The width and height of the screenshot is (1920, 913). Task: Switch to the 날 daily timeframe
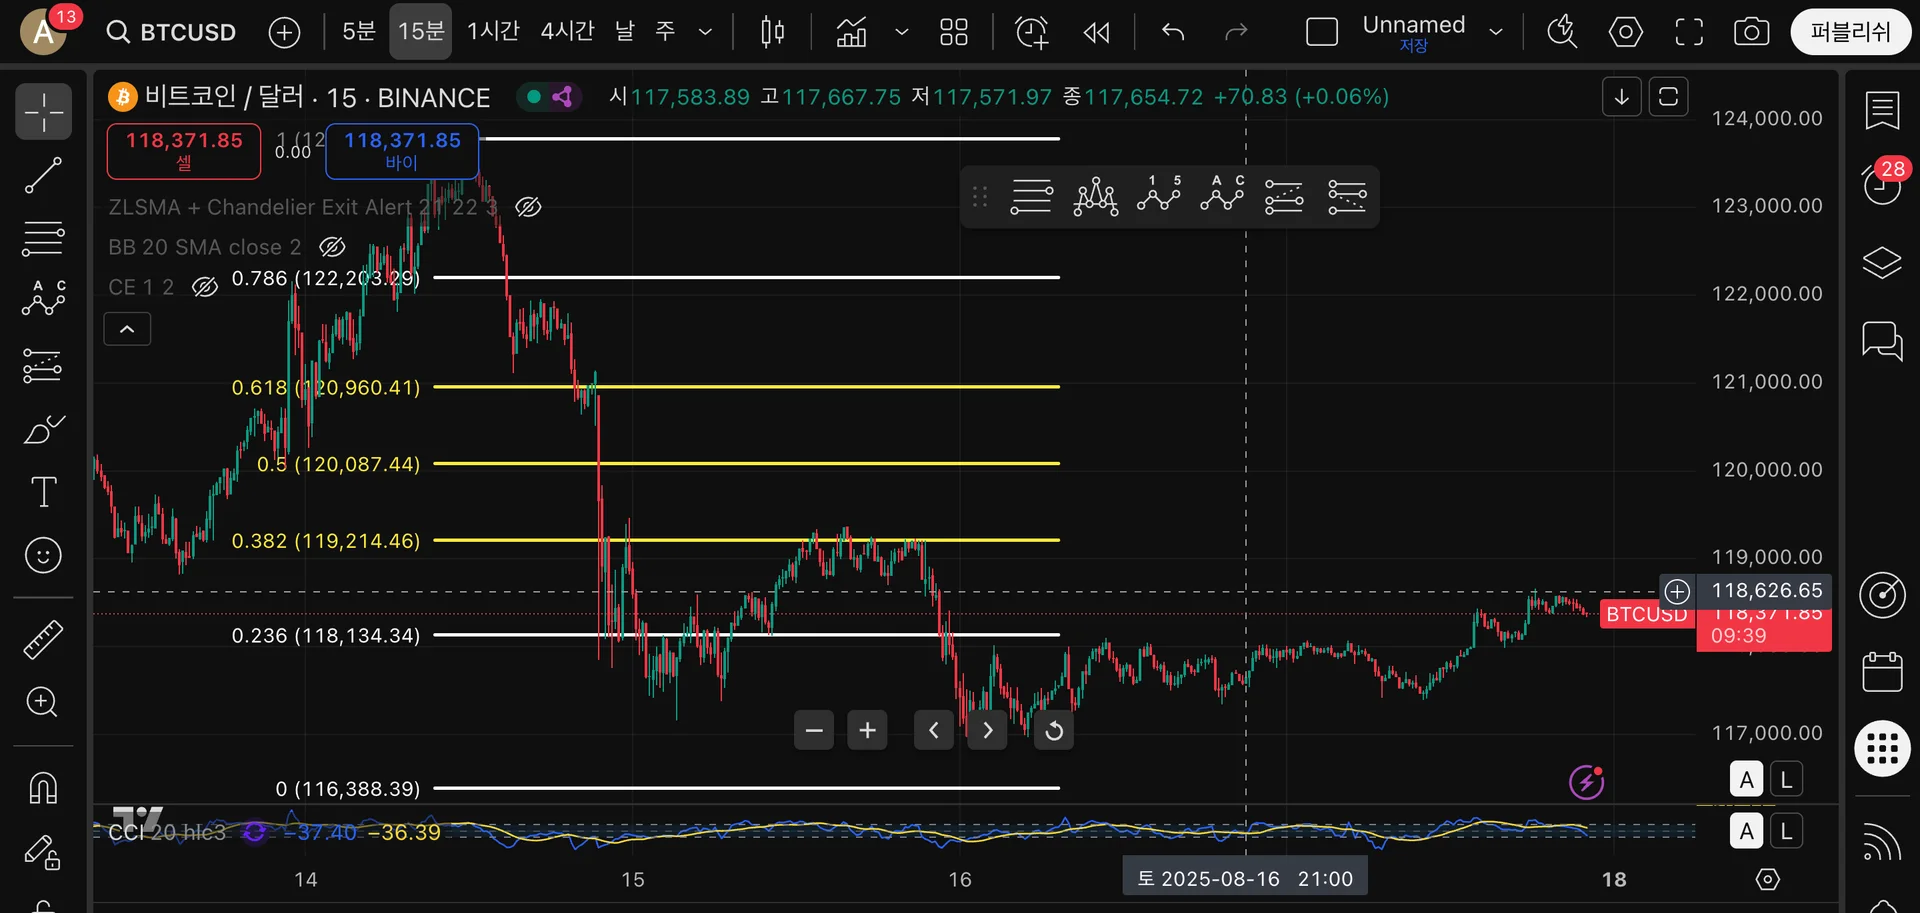click(625, 32)
